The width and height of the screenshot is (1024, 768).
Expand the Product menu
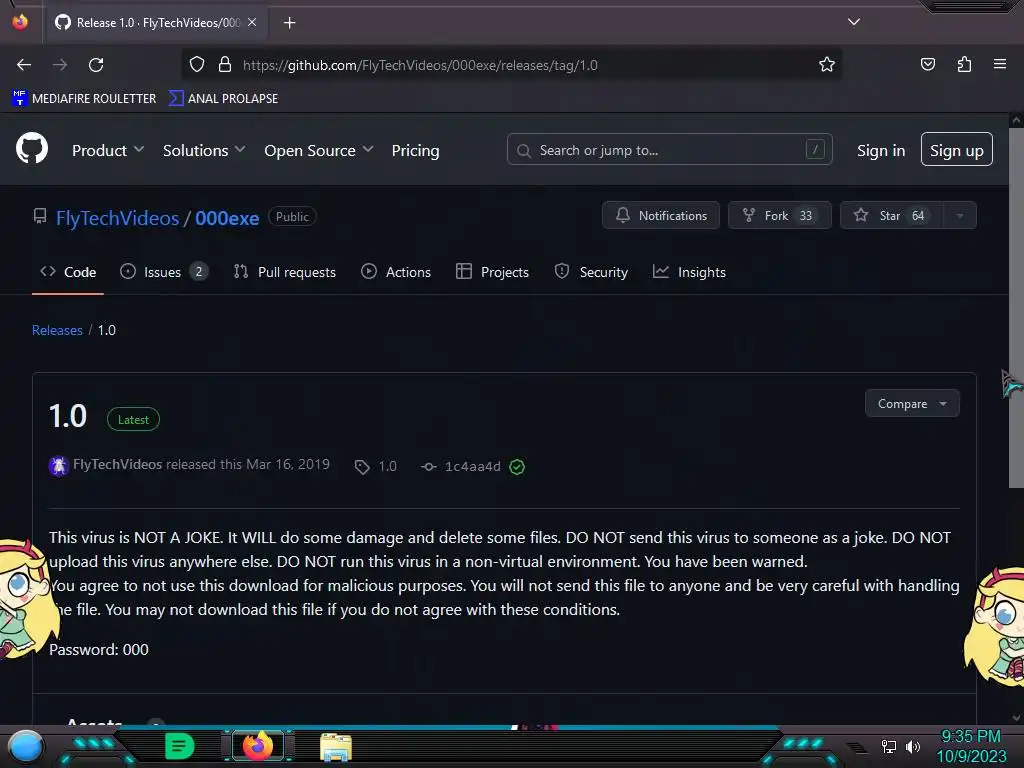tap(108, 150)
